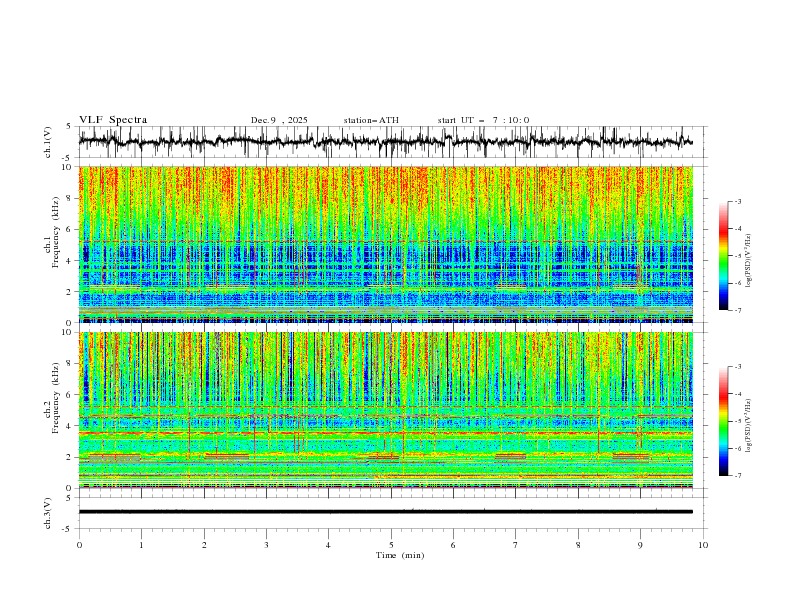Click time axis tick label "0"
The height and width of the screenshot is (612, 792).
[79, 545]
